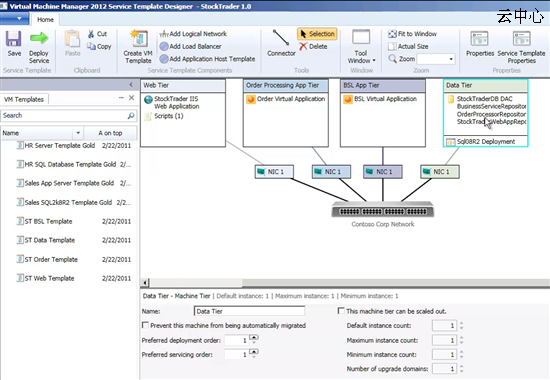Minimize the VM Templates panel
The height and width of the screenshot is (380, 550).
121,98
